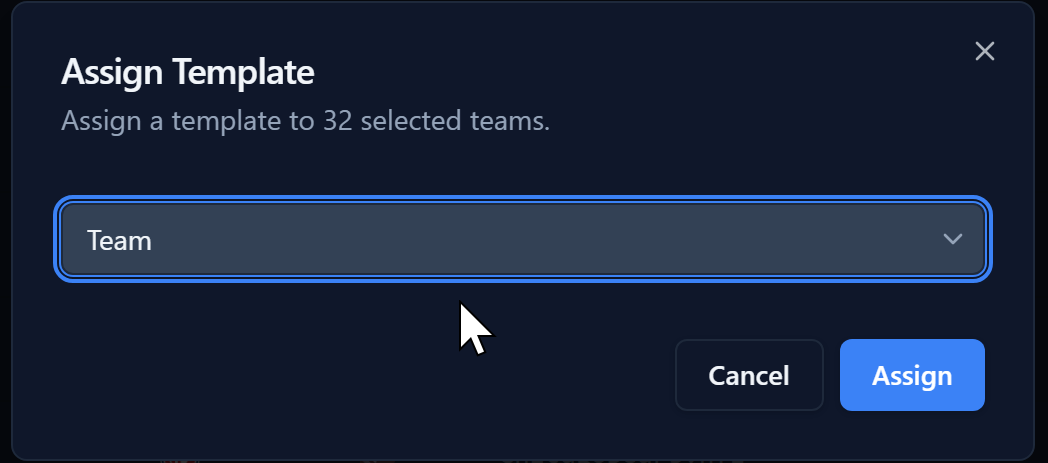This screenshot has width=1048, height=463.
Task: Select the Assign Template heading text
Action: tap(188, 72)
